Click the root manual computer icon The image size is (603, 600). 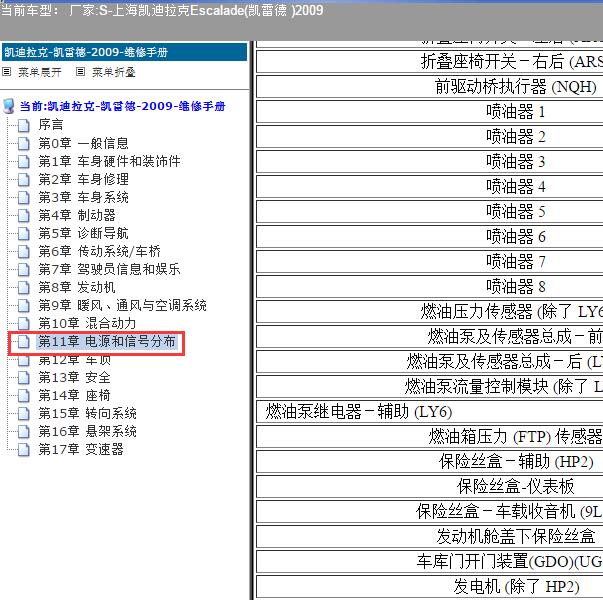coord(9,106)
